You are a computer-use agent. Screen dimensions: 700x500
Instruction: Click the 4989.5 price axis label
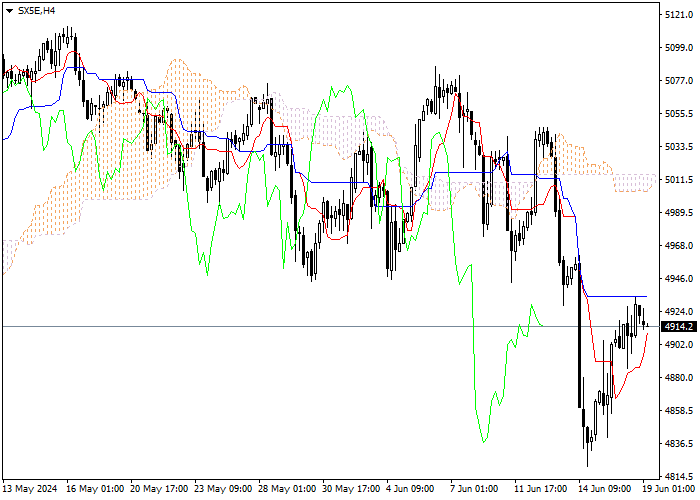[679, 213]
